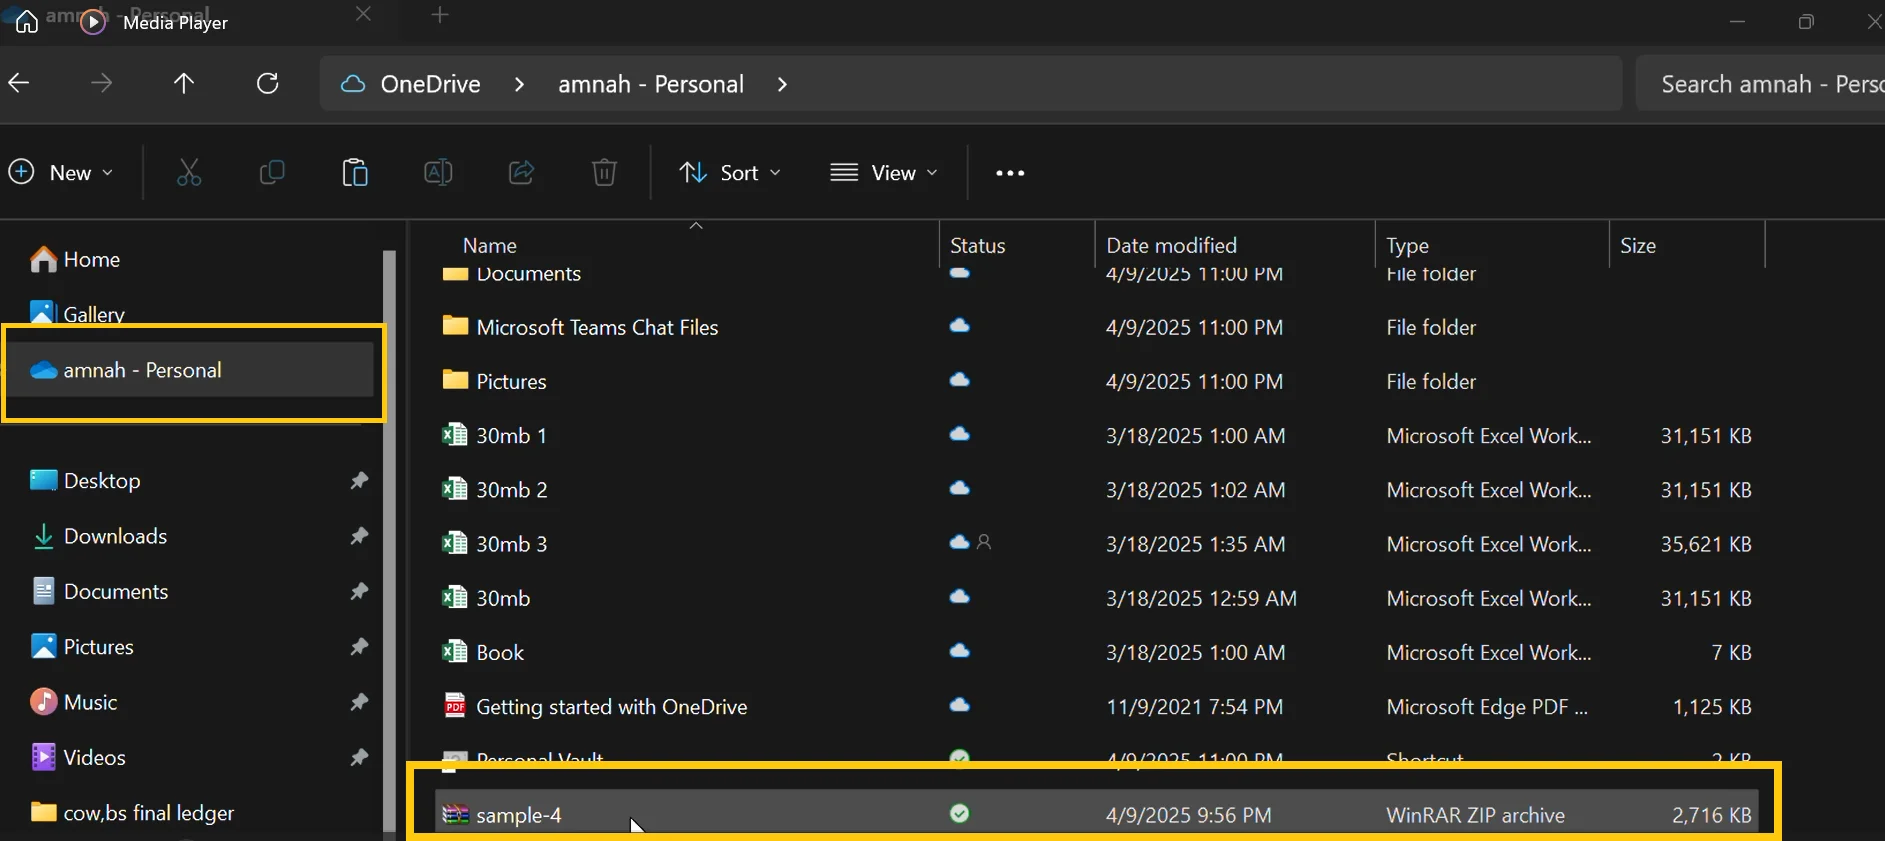
Task: Click the Delete trash icon
Action: pos(604,173)
